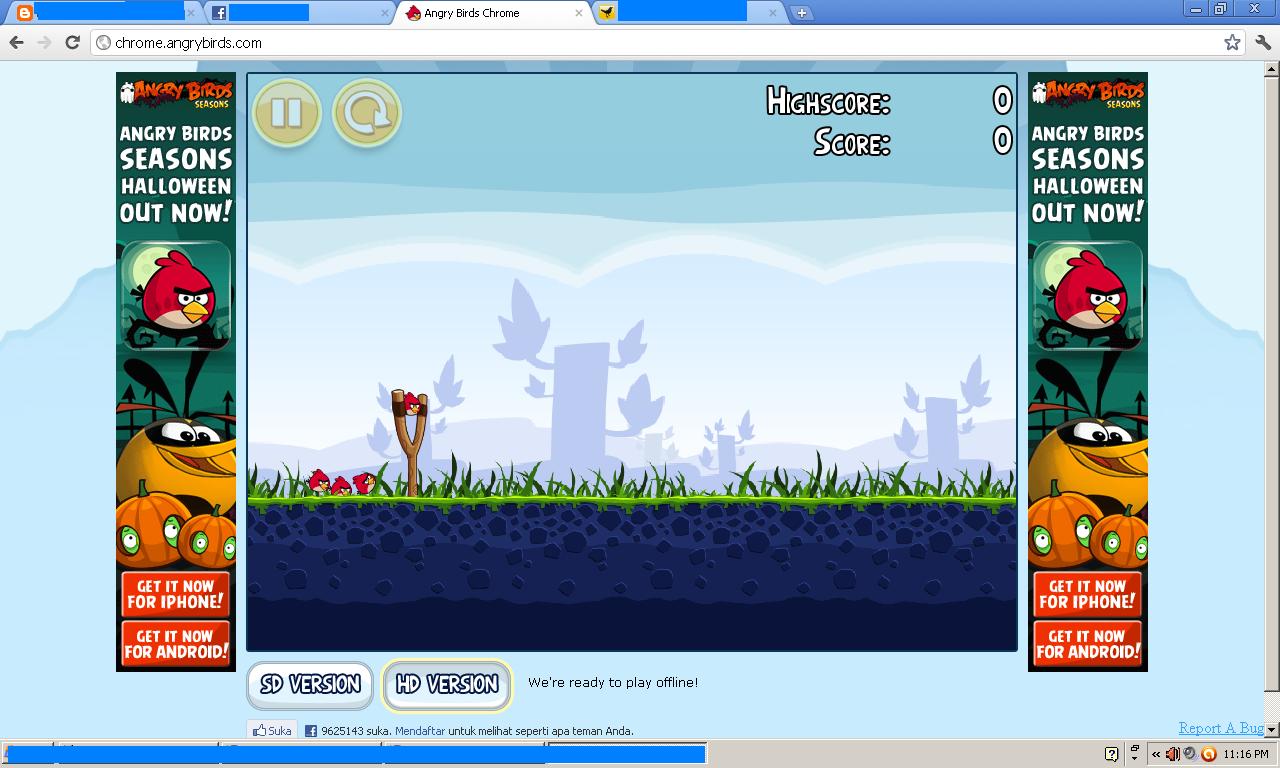Expand hidden system tray icons
This screenshot has width=1280, height=768.
coord(1156,754)
